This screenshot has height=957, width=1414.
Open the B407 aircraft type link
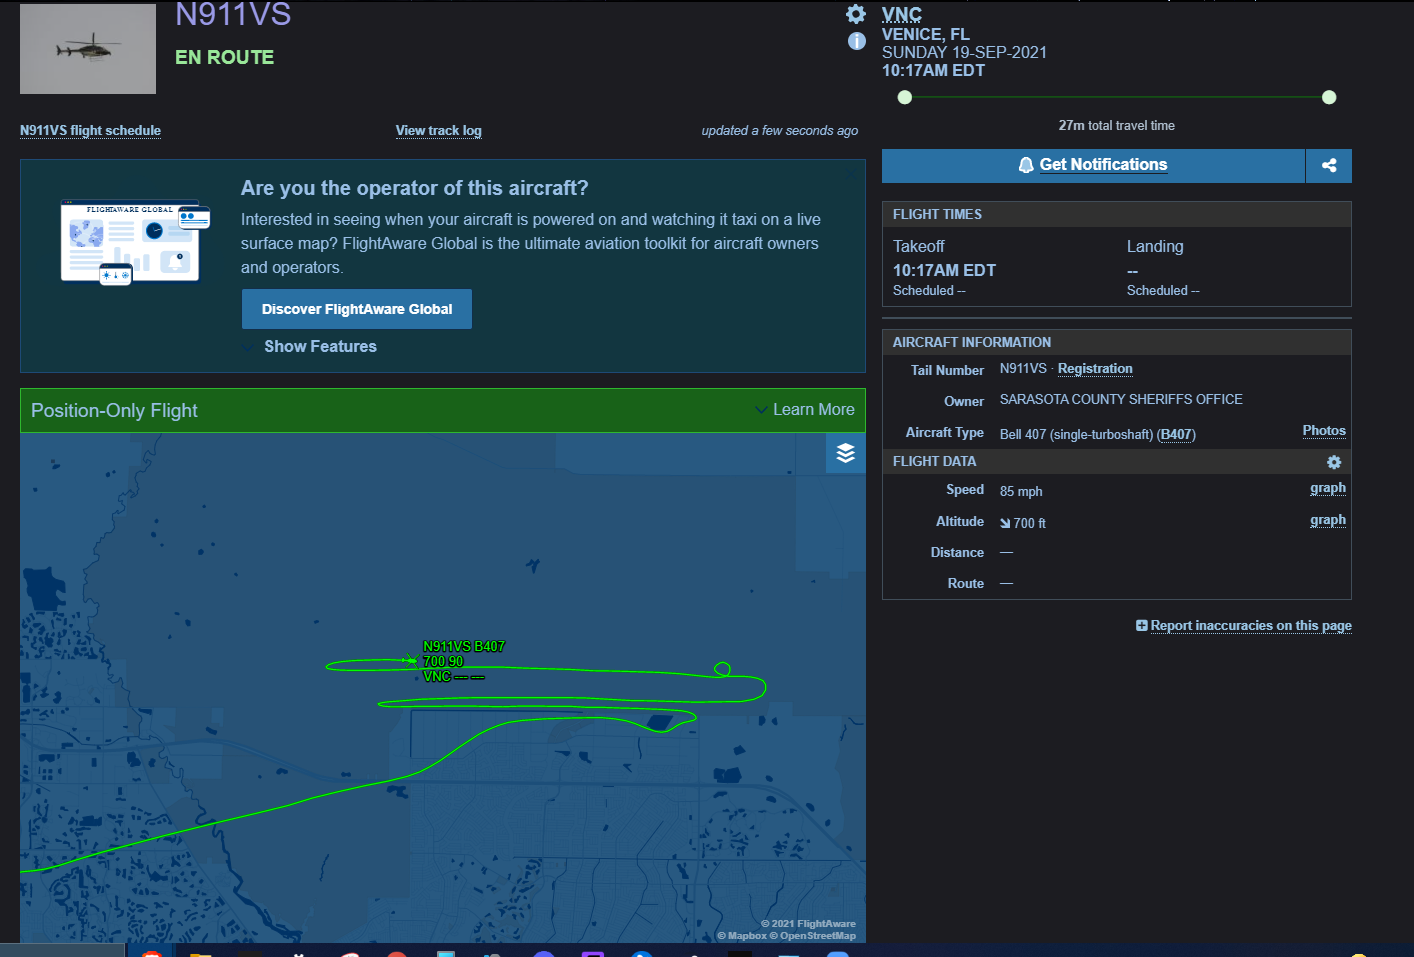tap(1176, 435)
